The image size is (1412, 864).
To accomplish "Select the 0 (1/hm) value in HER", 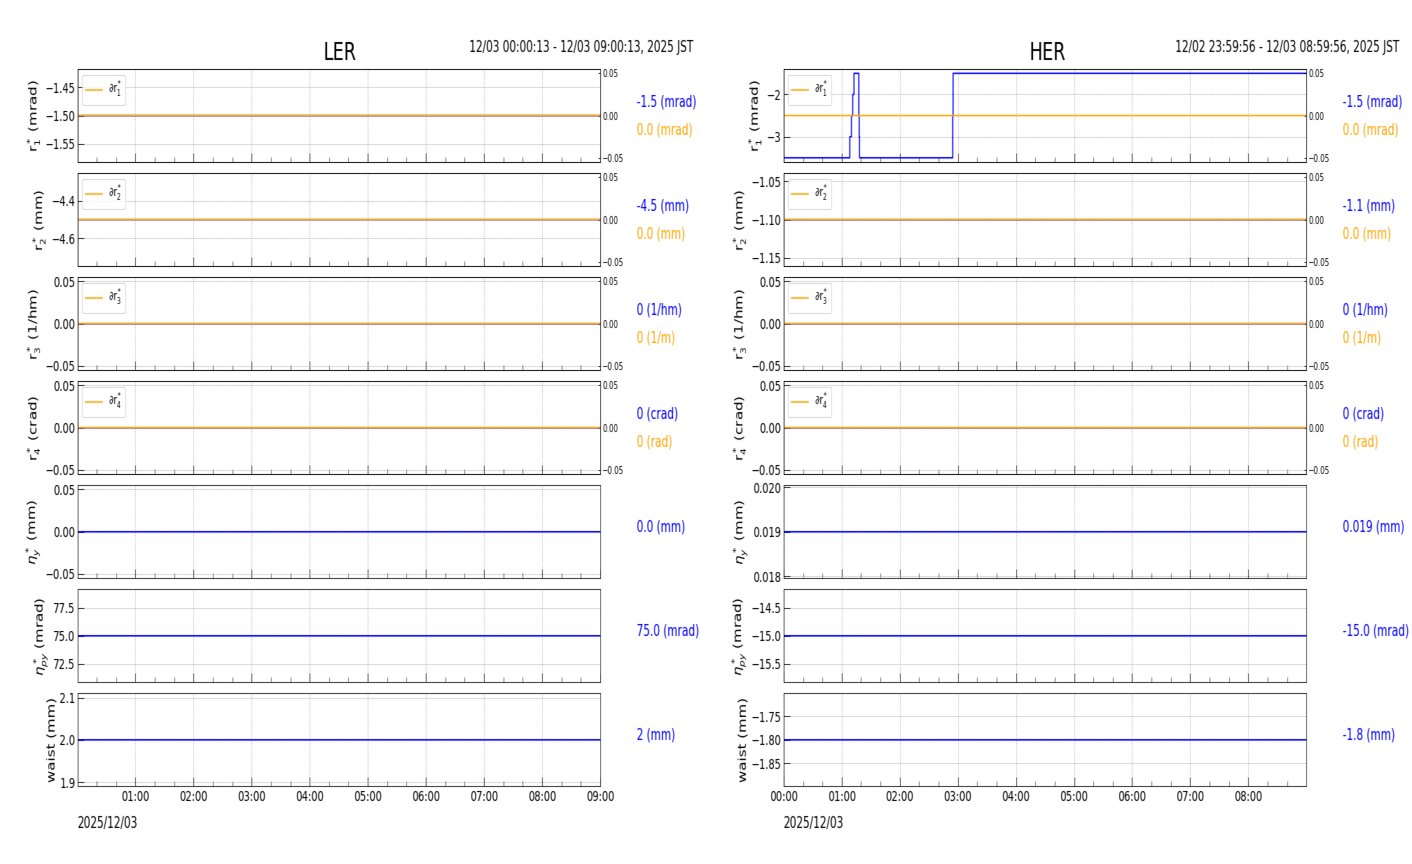I will (x=1365, y=310).
